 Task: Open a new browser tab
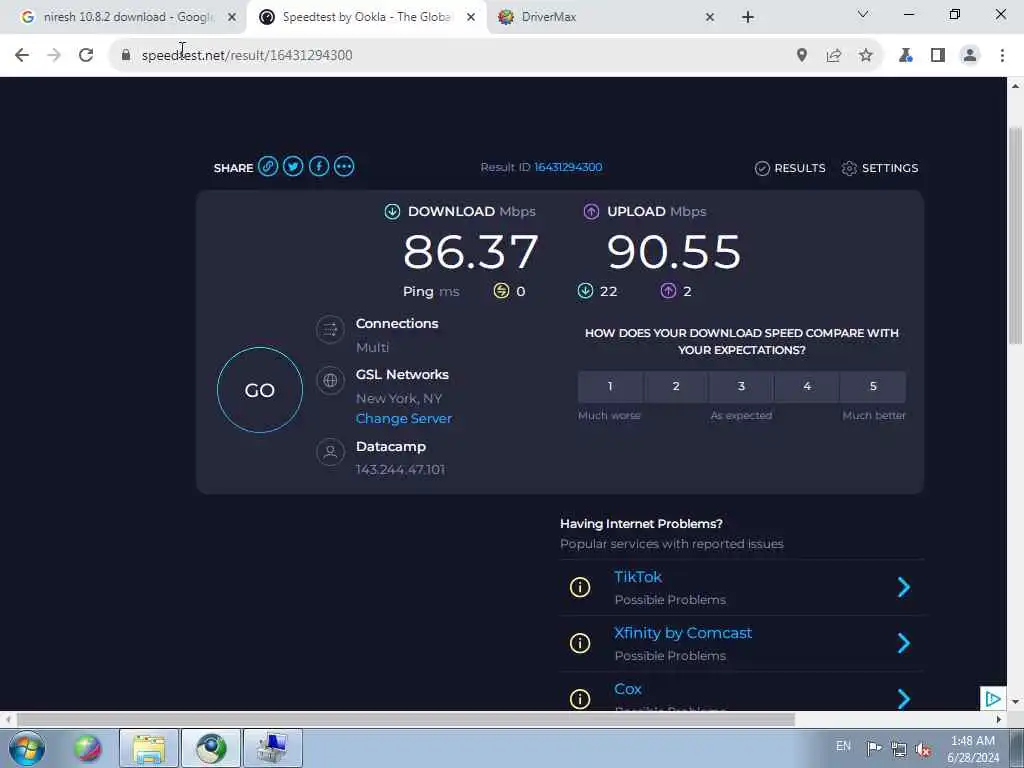(x=748, y=18)
